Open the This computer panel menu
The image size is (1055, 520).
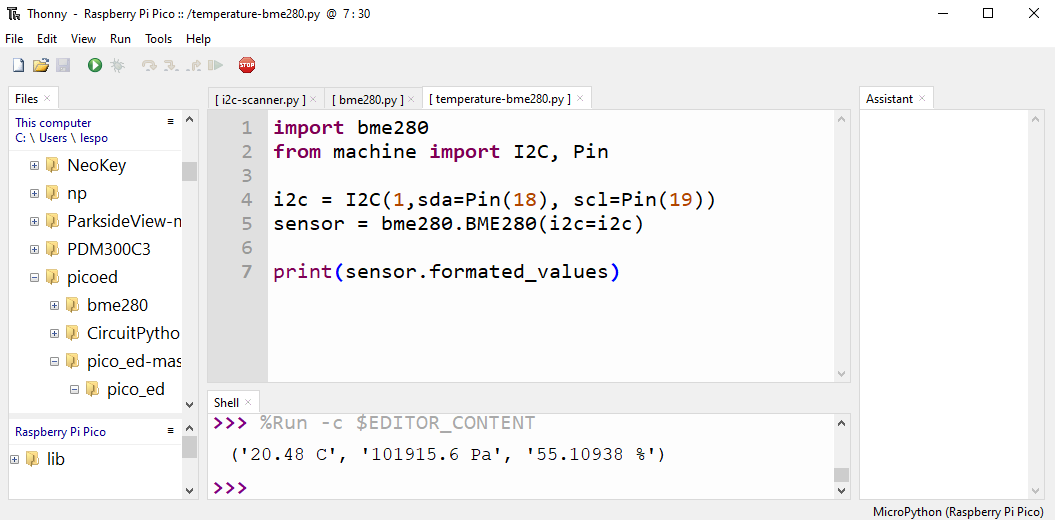tap(171, 122)
